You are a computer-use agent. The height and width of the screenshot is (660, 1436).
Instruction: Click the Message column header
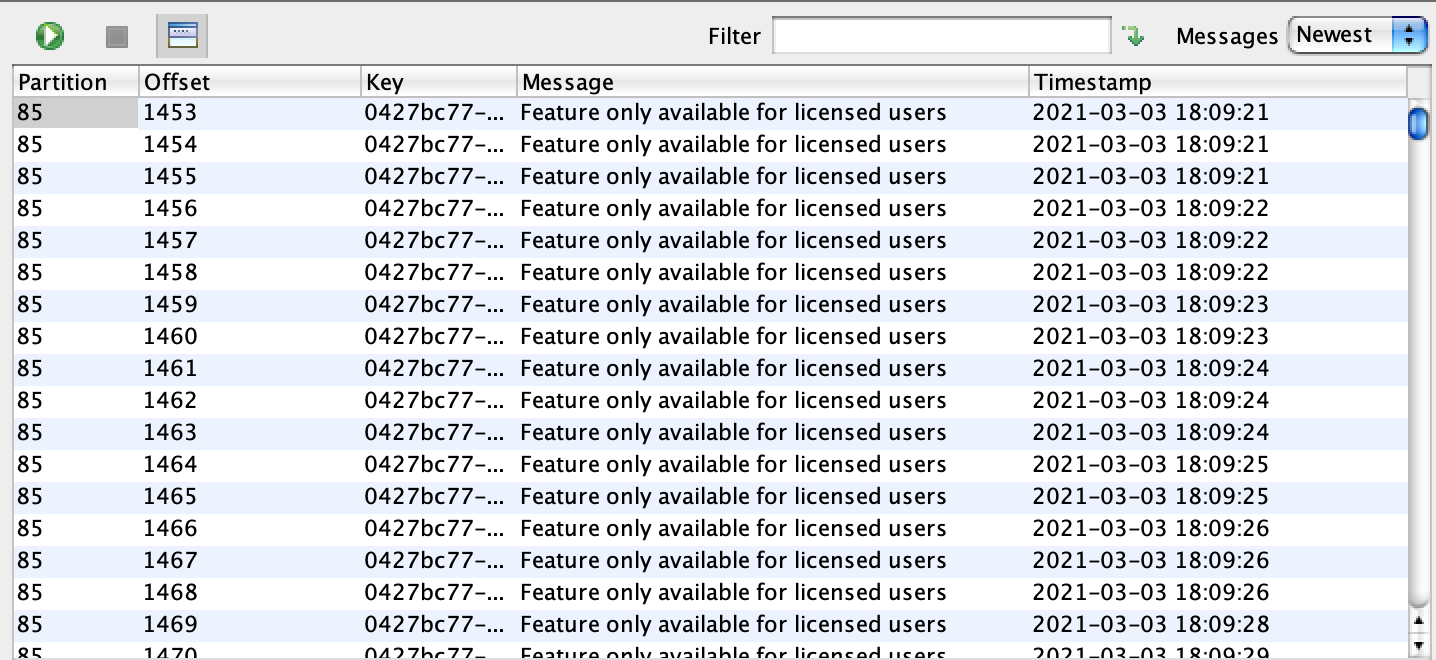coord(772,82)
